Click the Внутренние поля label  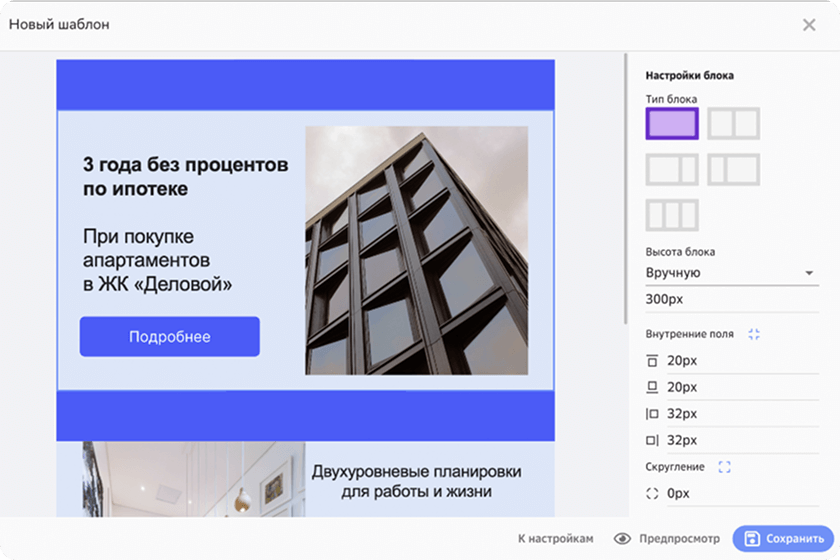pos(689,334)
